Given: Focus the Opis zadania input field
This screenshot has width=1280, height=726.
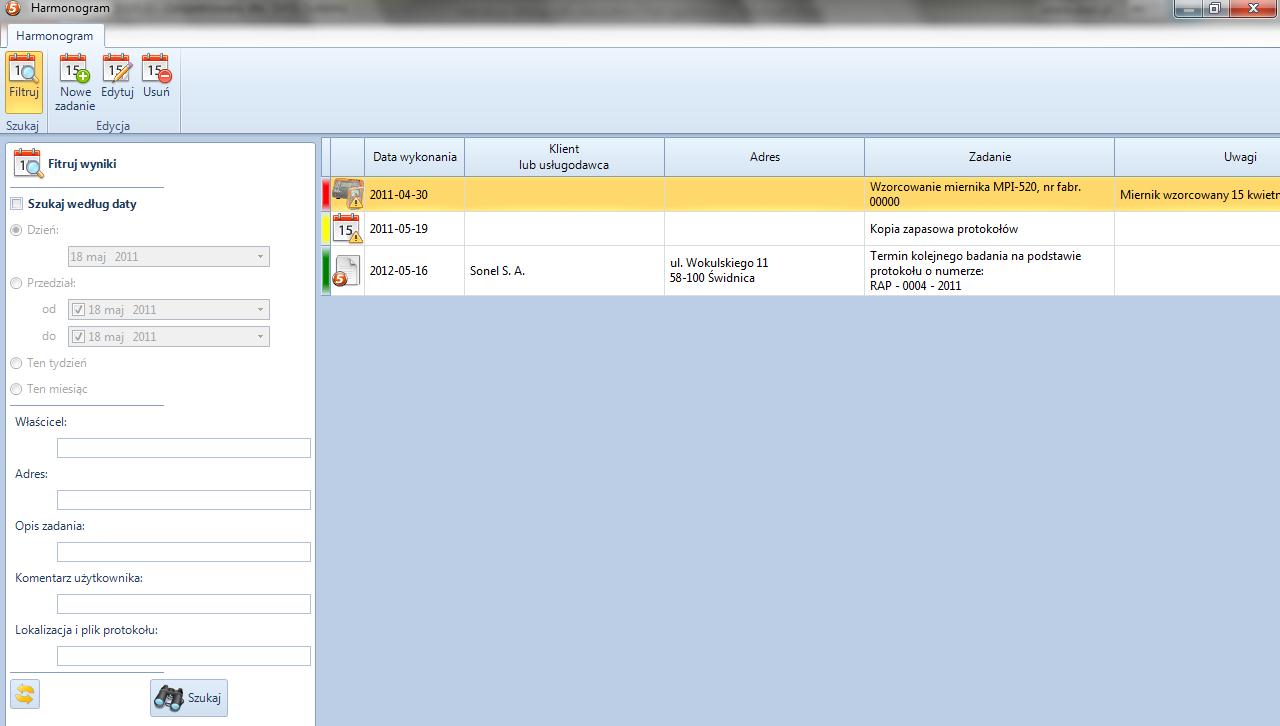Looking at the screenshot, I should (x=184, y=552).
